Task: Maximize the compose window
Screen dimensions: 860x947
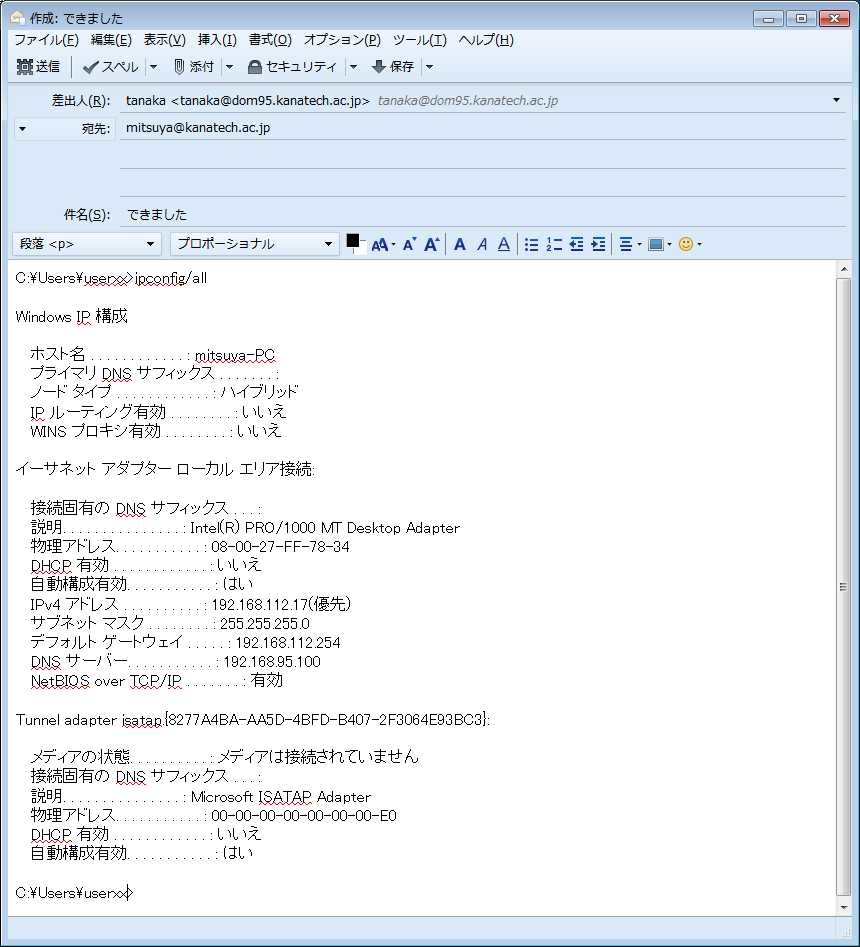Action: 801,19
